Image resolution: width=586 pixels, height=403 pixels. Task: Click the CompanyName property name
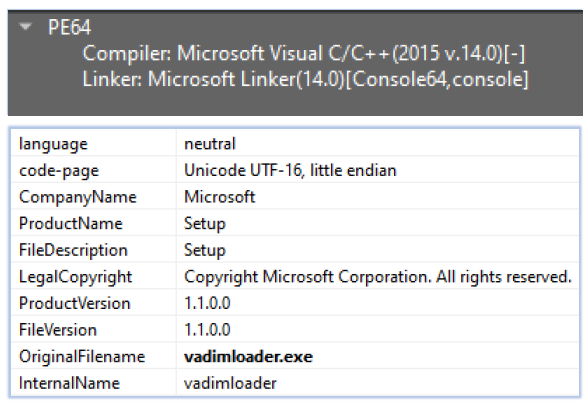point(78,197)
